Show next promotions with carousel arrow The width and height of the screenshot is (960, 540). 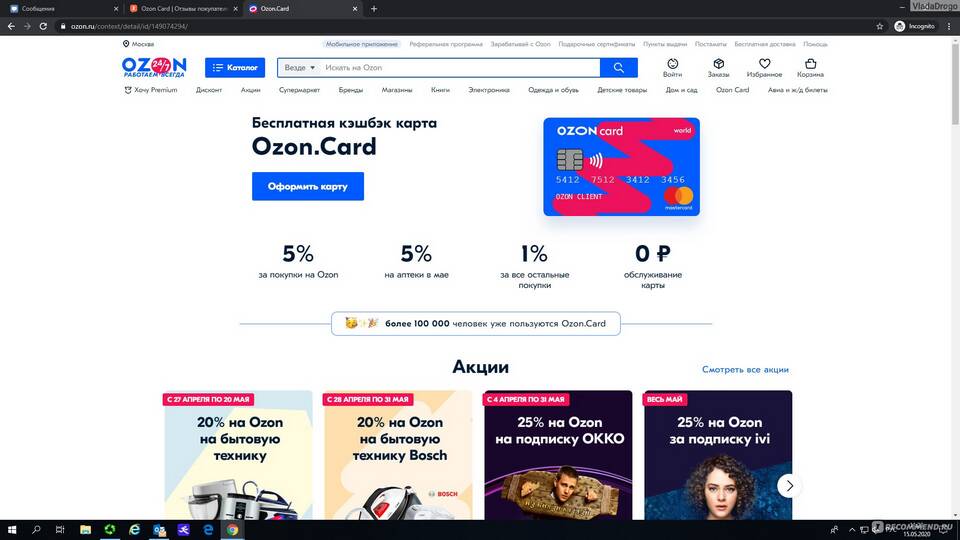coord(789,486)
